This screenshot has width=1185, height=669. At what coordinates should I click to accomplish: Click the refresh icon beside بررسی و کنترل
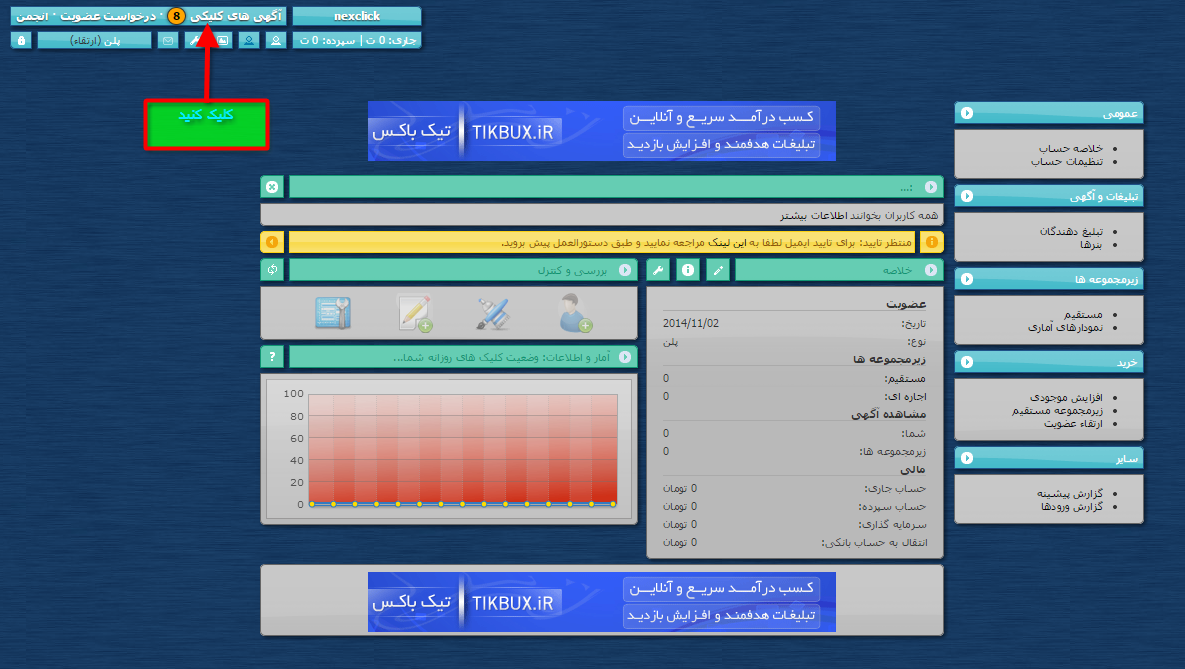(x=272, y=270)
